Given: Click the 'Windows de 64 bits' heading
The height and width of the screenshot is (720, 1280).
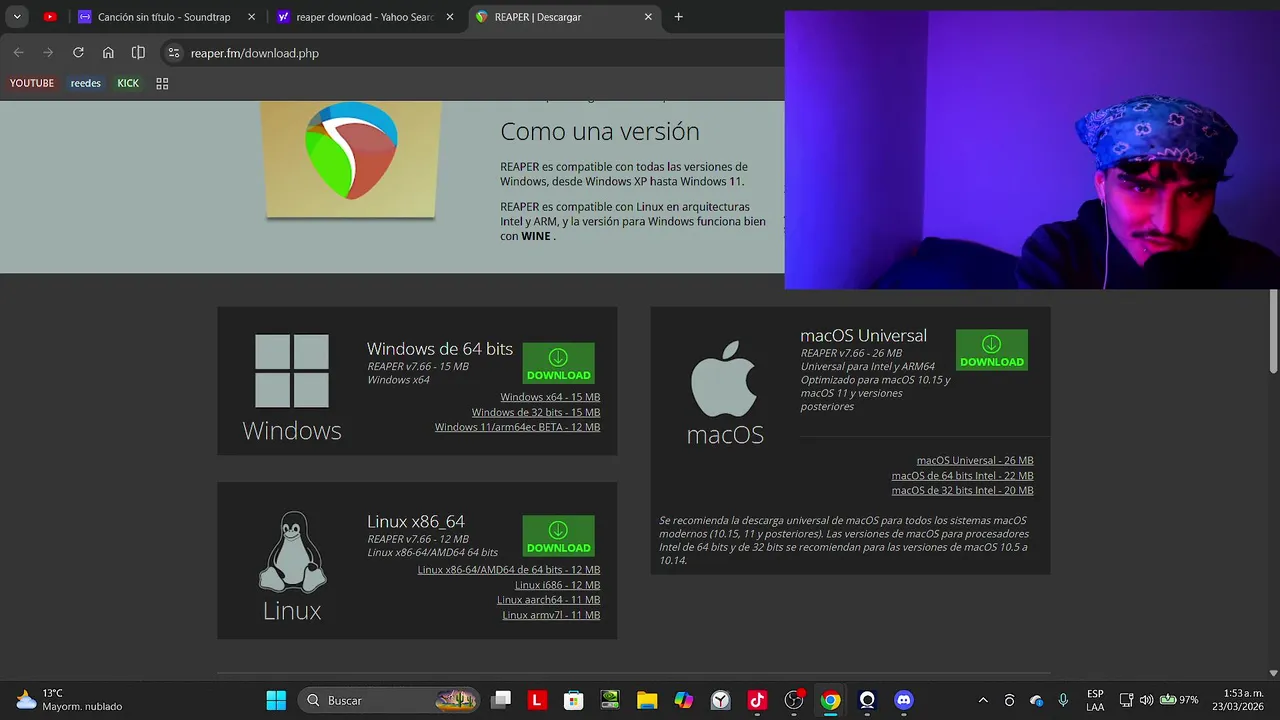Looking at the screenshot, I should click(440, 349).
